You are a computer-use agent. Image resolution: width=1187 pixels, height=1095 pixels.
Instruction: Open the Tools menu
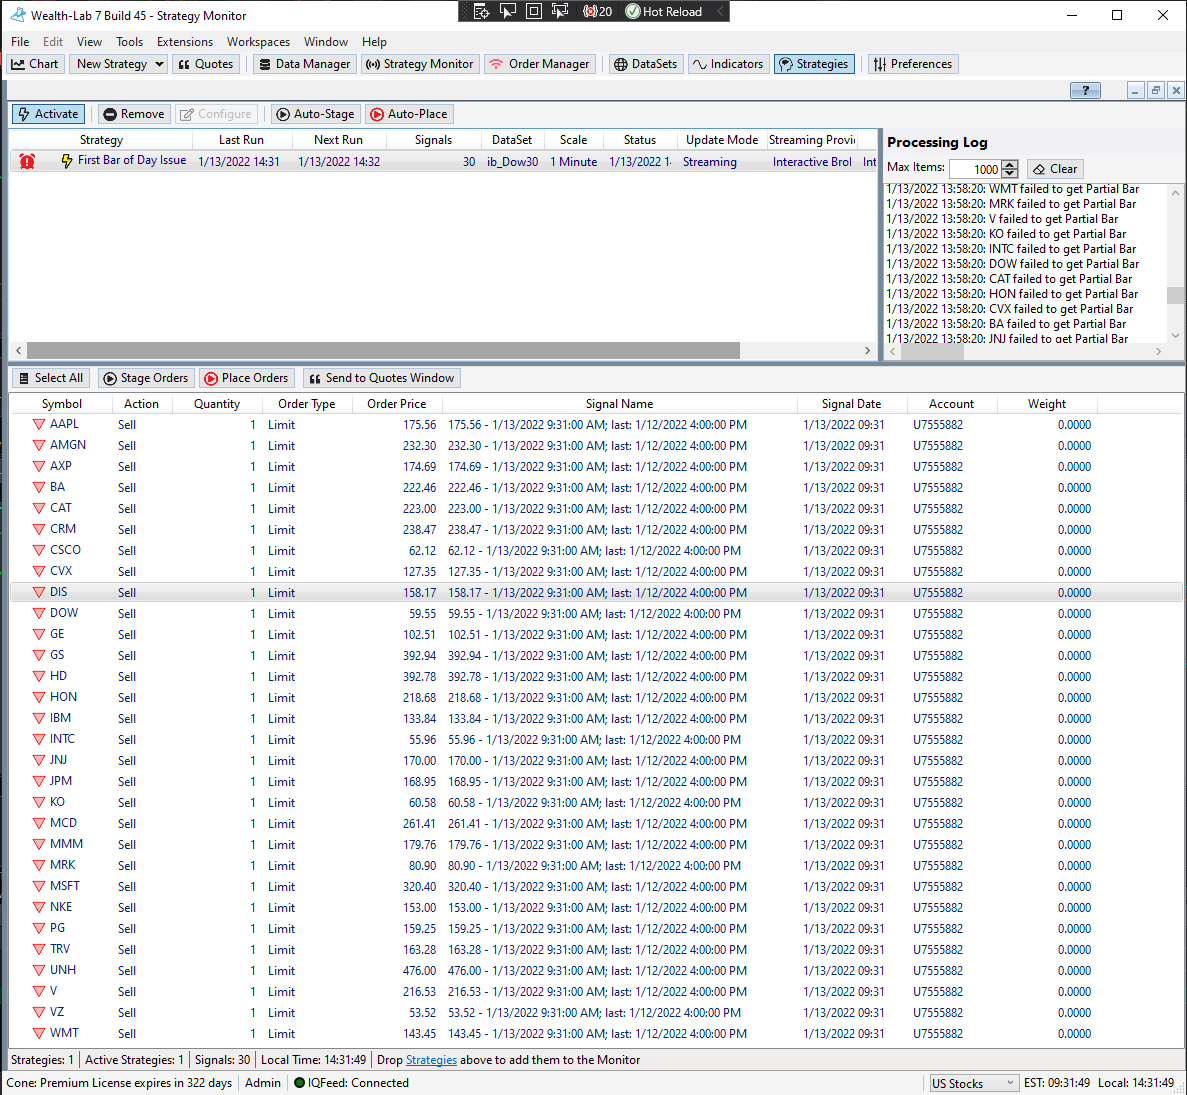pyautogui.click(x=129, y=42)
